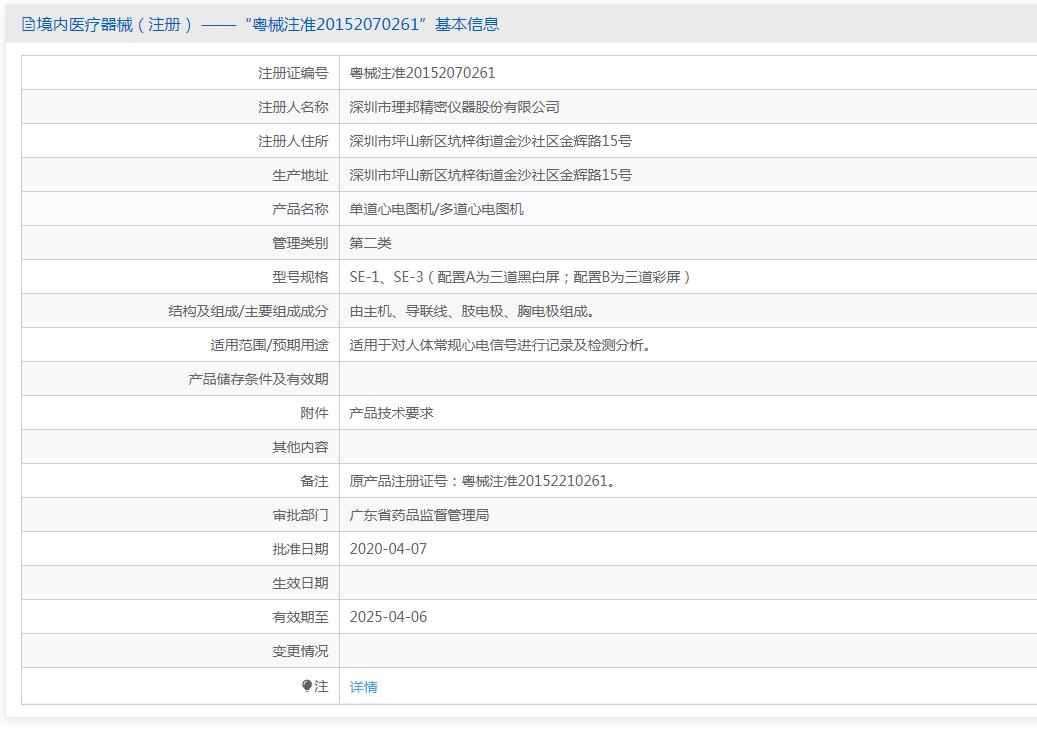The width and height of the screenshot is (1037, 729).
Task: Click the expiry date 2025-04-06
Action: 388,617
